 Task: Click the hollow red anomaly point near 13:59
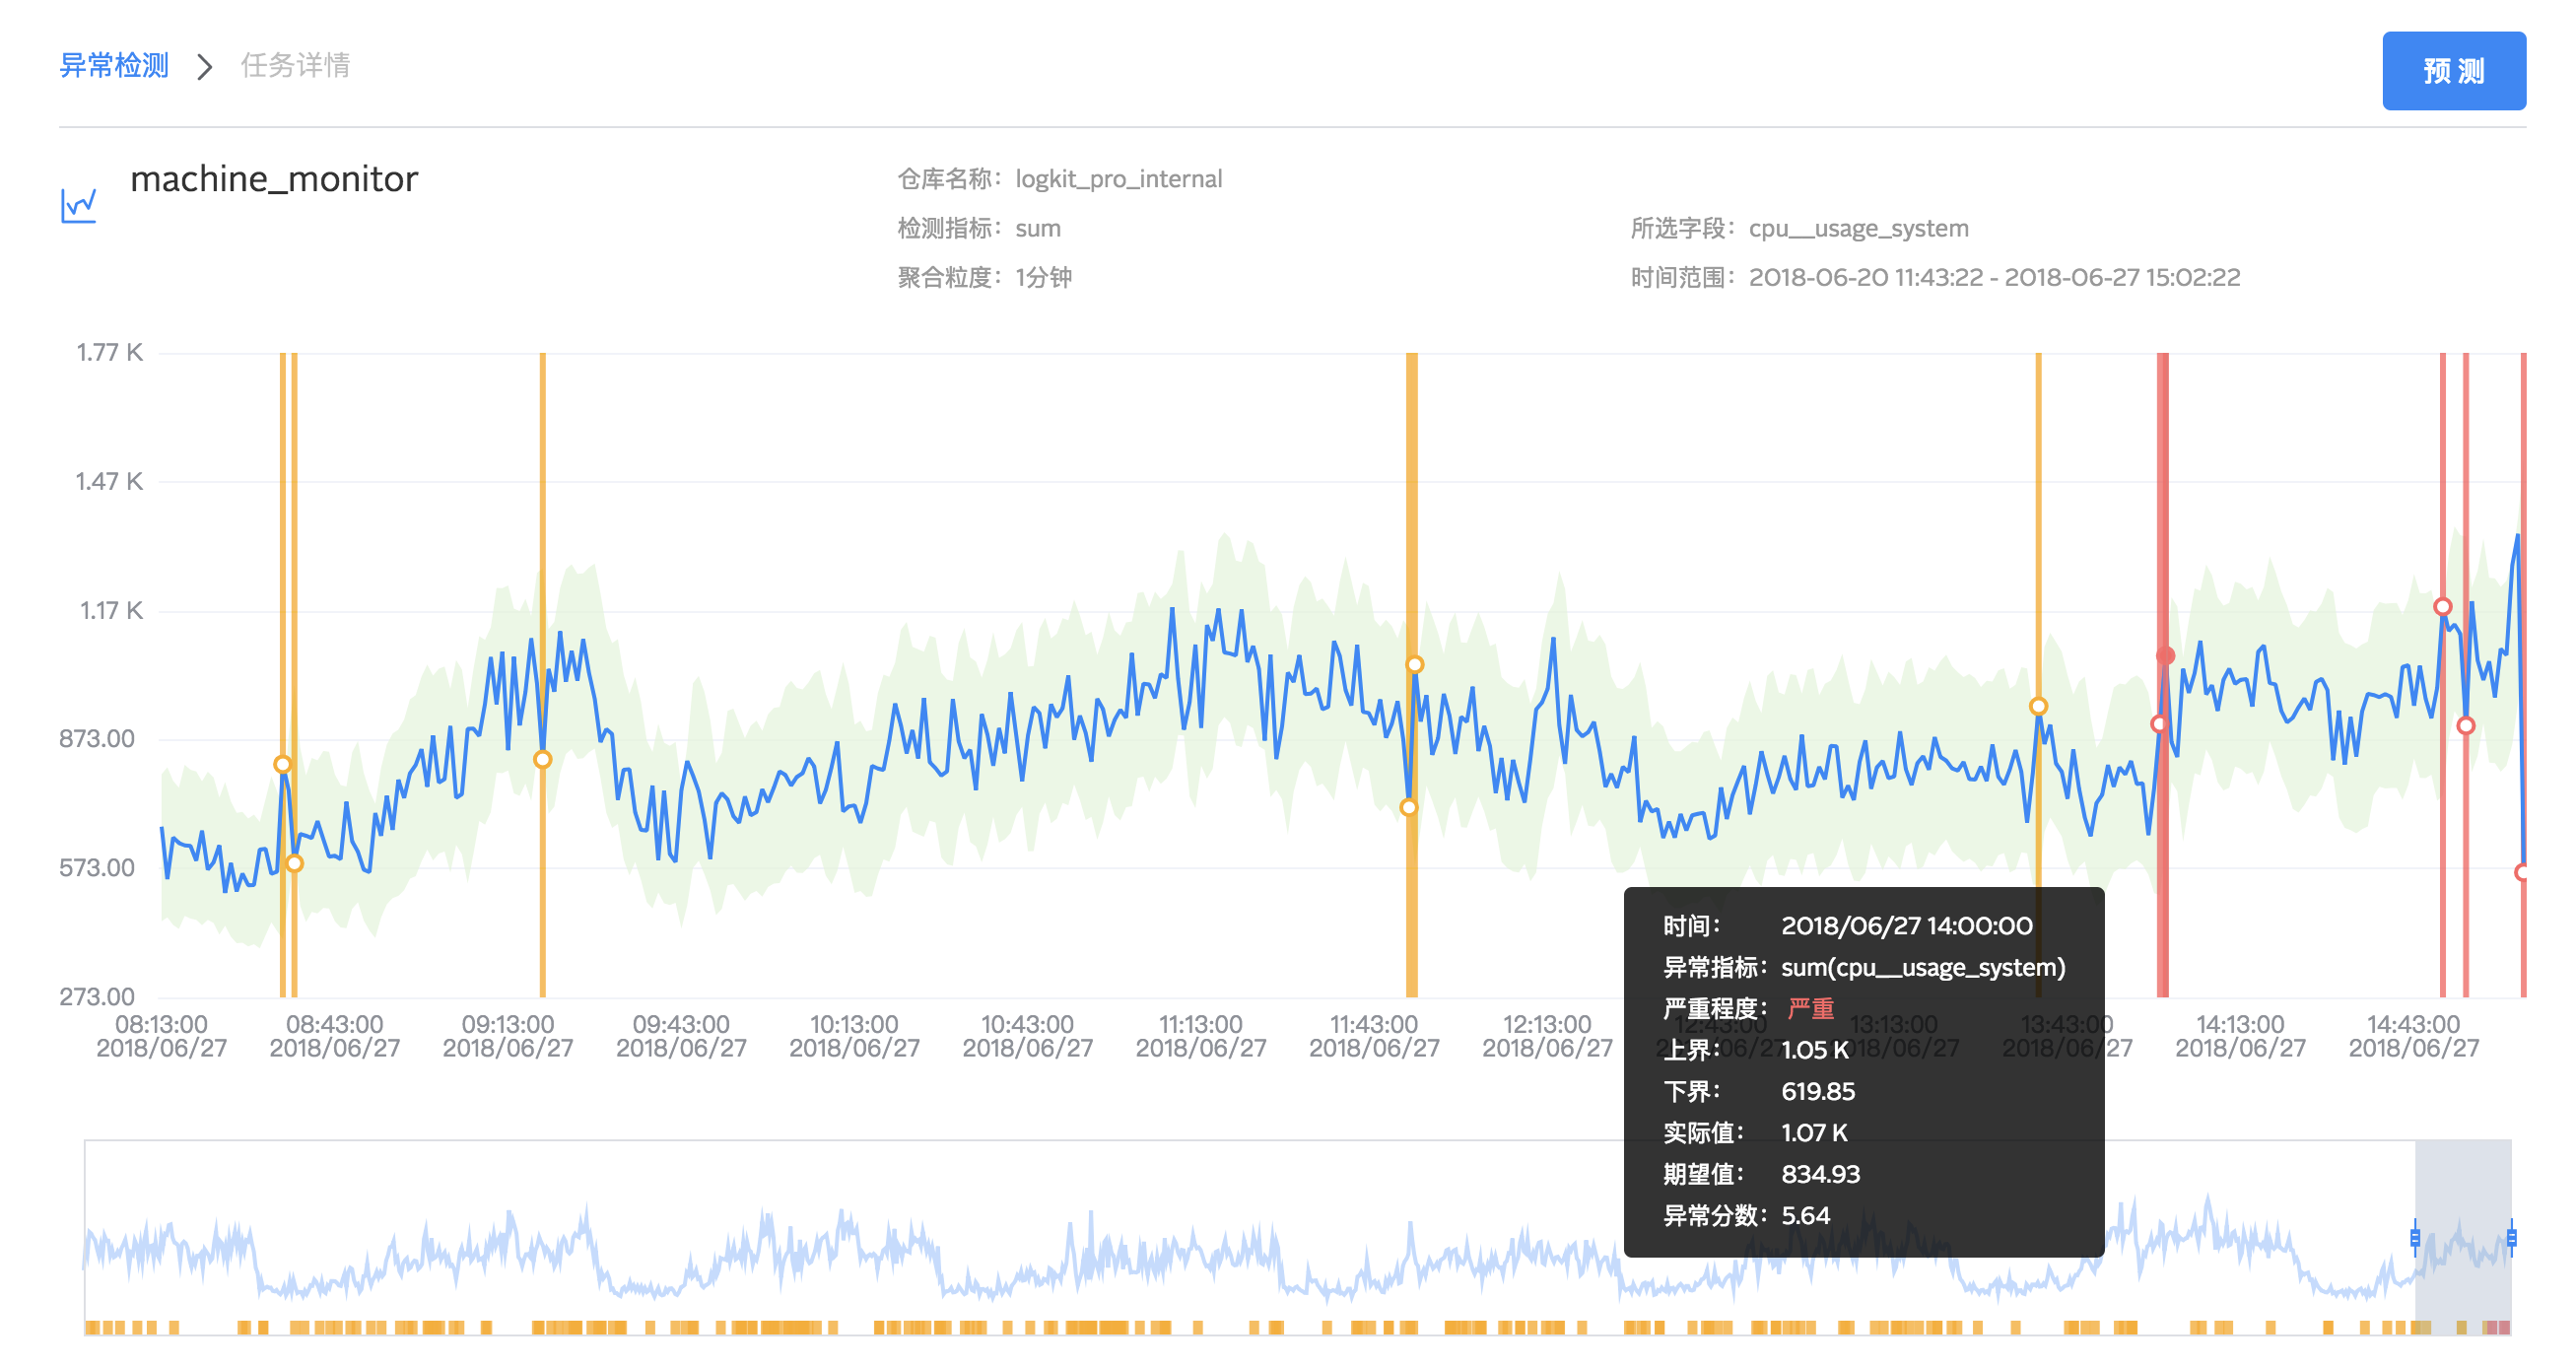click(x=2159, y=724)
